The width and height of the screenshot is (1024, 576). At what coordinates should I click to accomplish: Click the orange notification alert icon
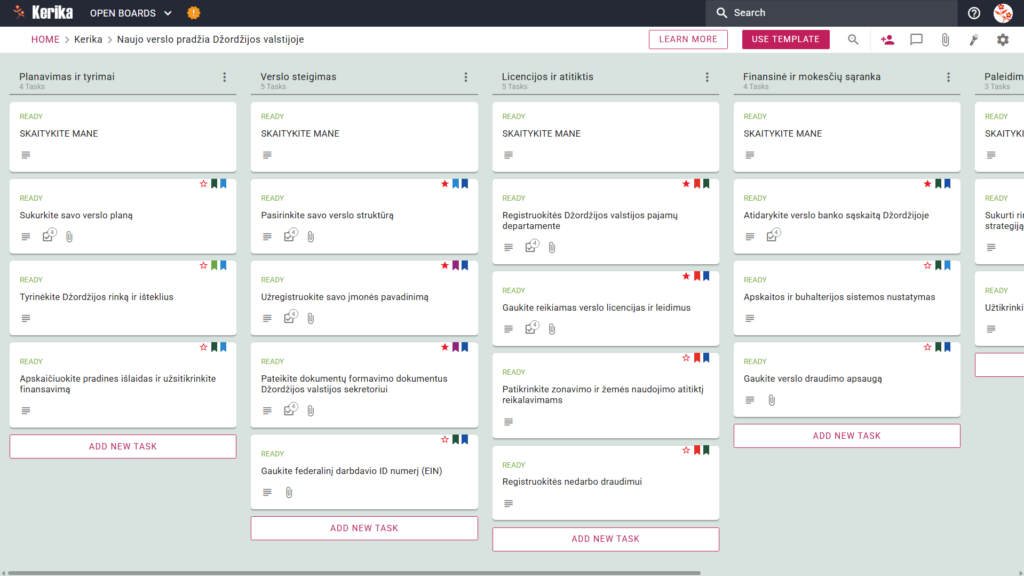pos(193,13)
